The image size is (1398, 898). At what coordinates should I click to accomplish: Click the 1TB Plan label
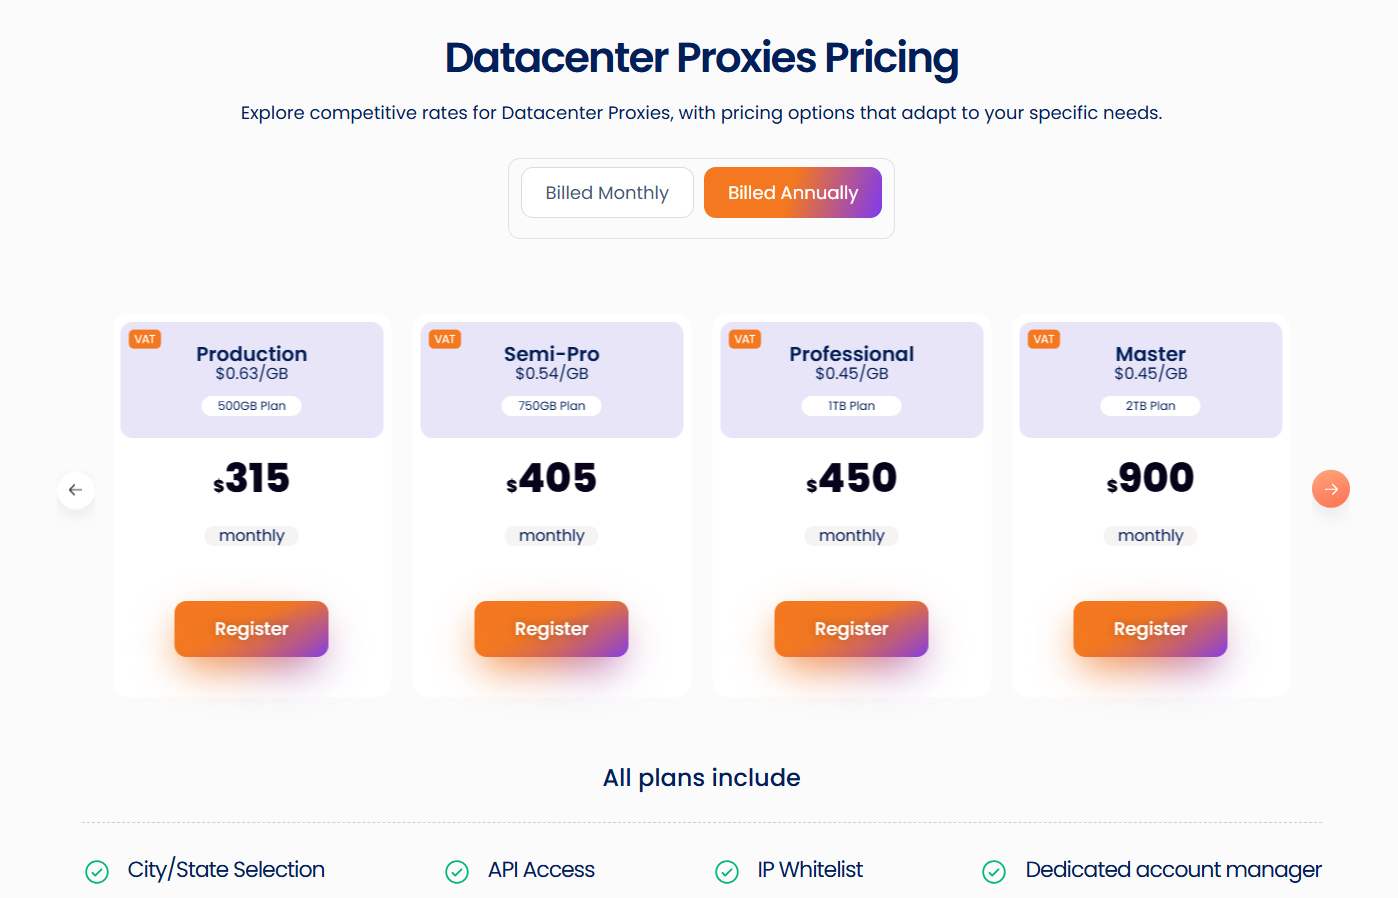(x=851, y=406)
